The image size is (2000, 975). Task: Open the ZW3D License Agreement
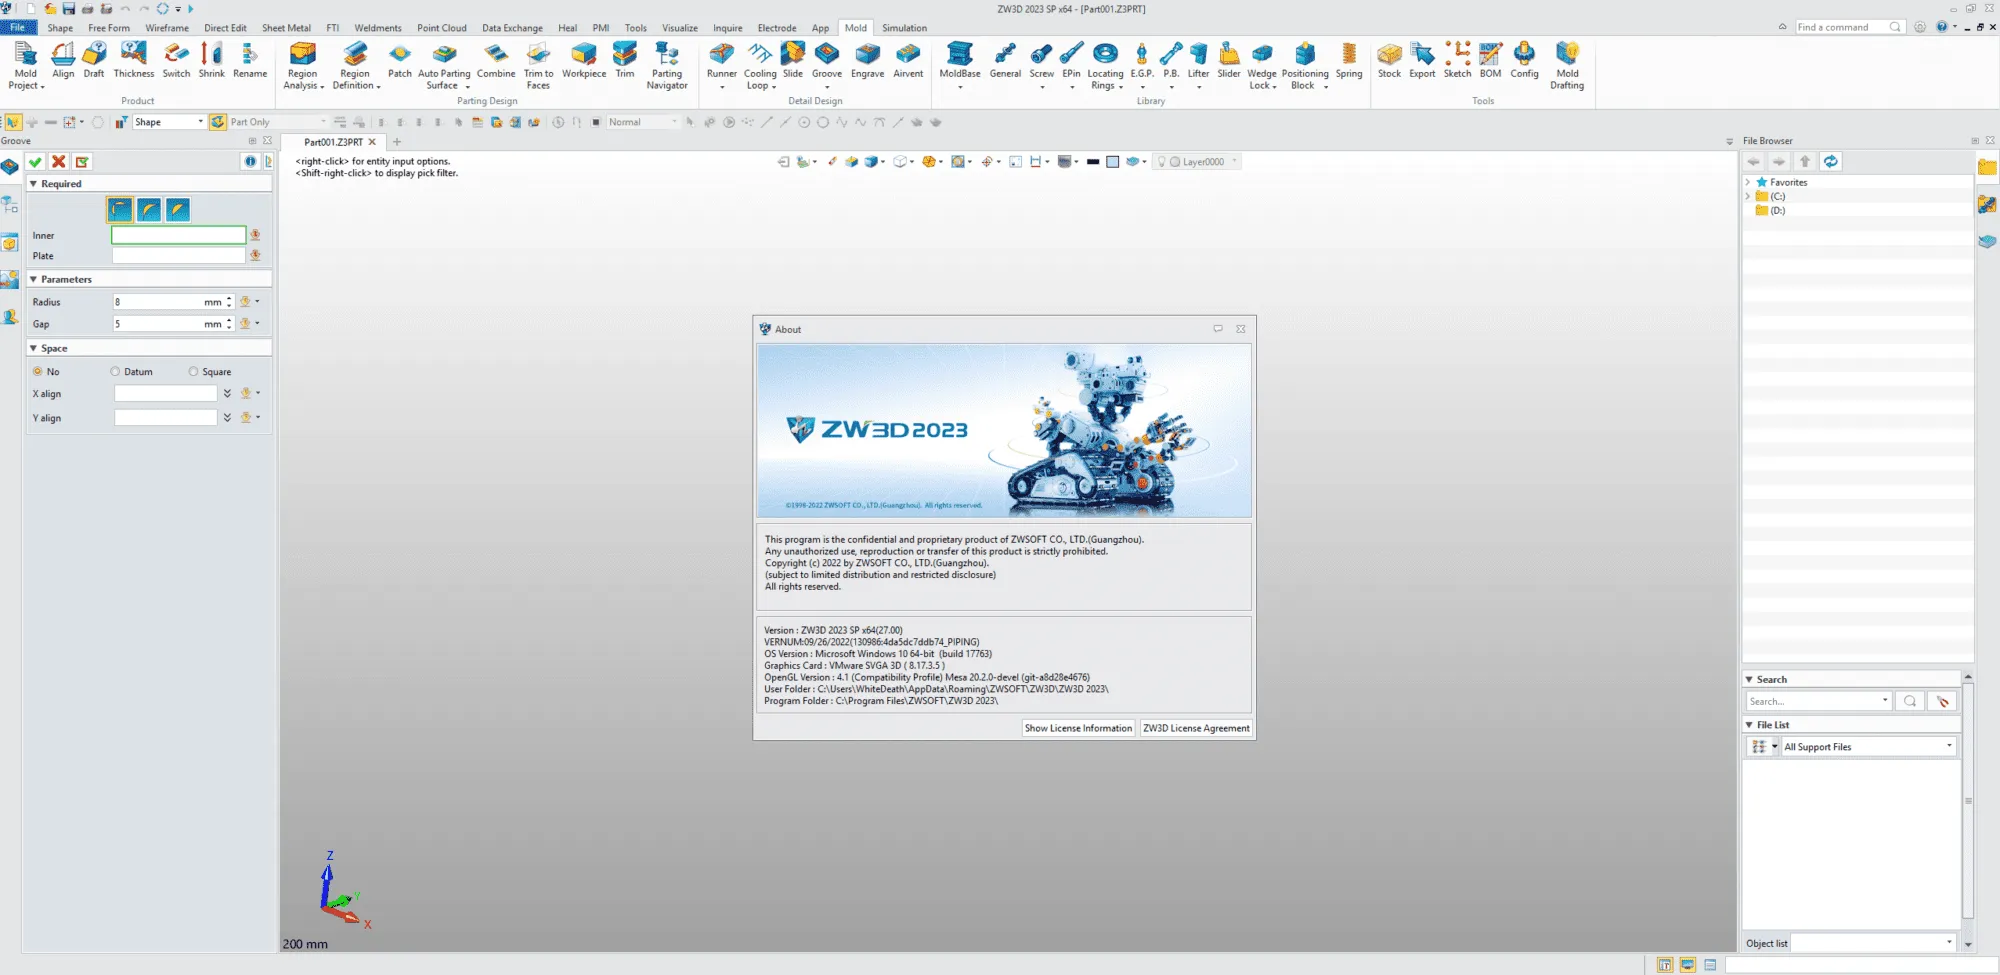[1196, 728]
